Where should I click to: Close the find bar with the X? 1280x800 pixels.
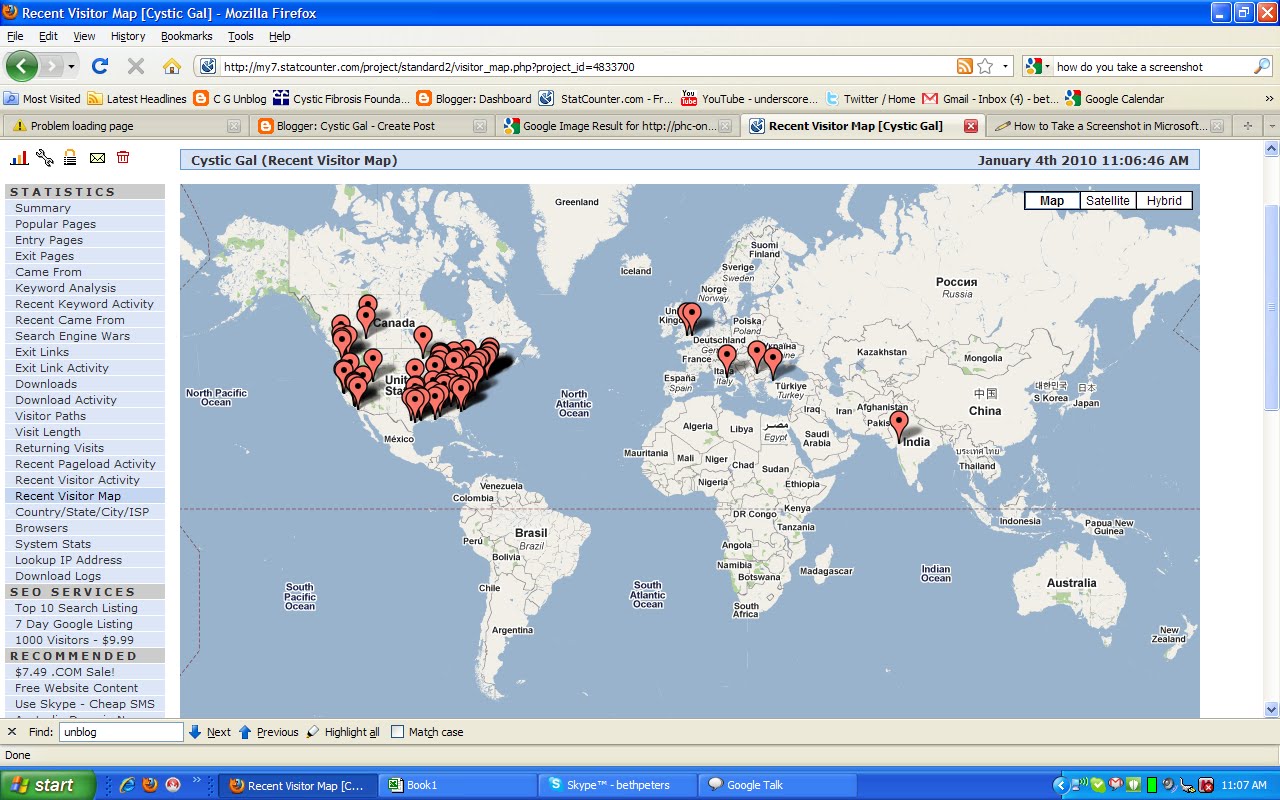click(12, 732)
